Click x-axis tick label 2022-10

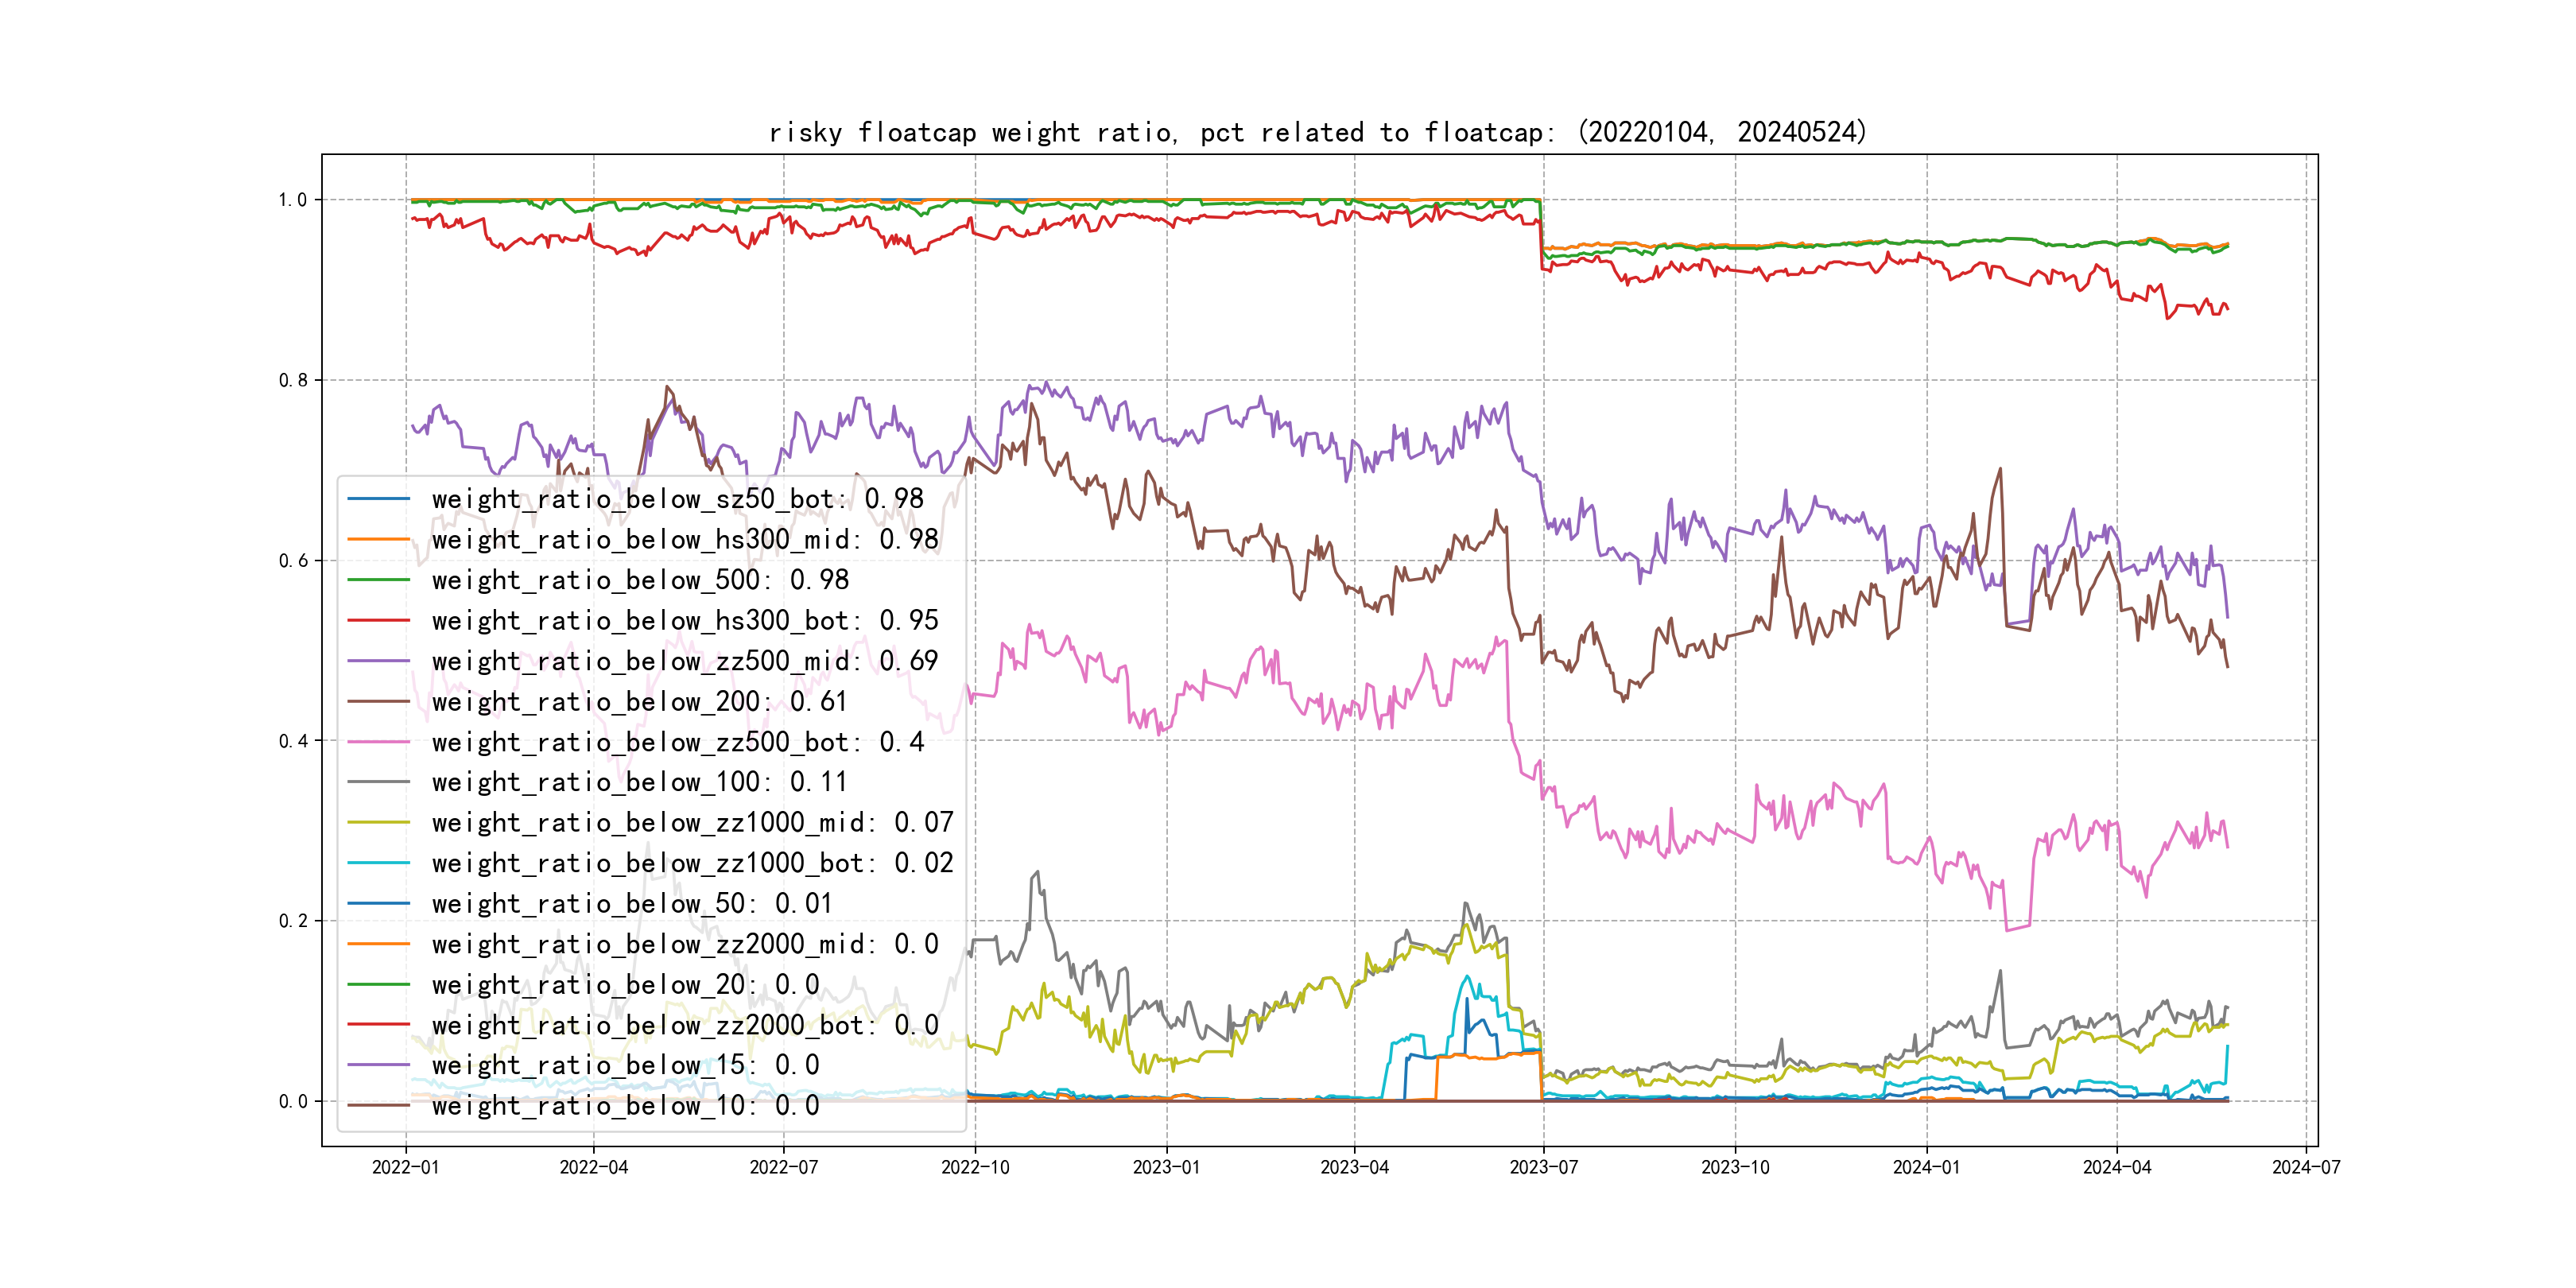coord(975,1167)
